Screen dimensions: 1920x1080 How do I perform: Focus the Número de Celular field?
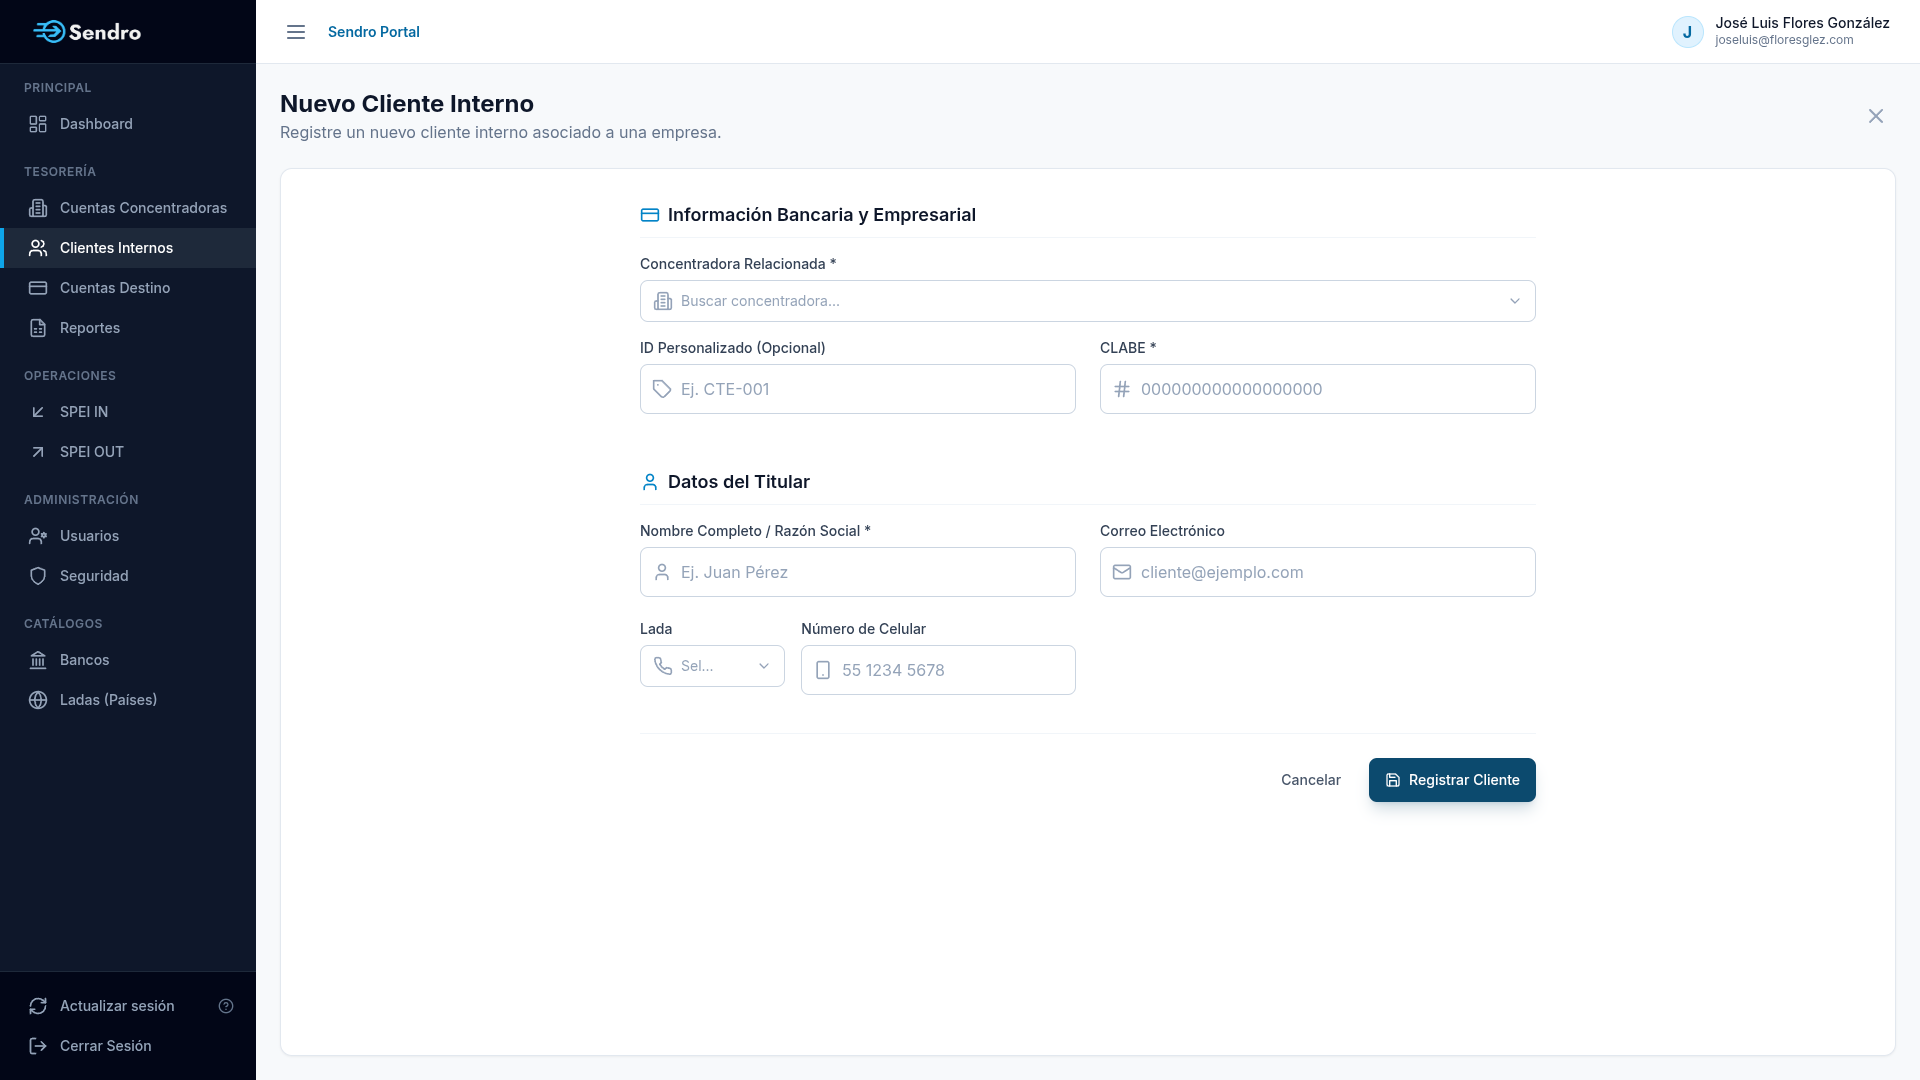click(938, 670)
